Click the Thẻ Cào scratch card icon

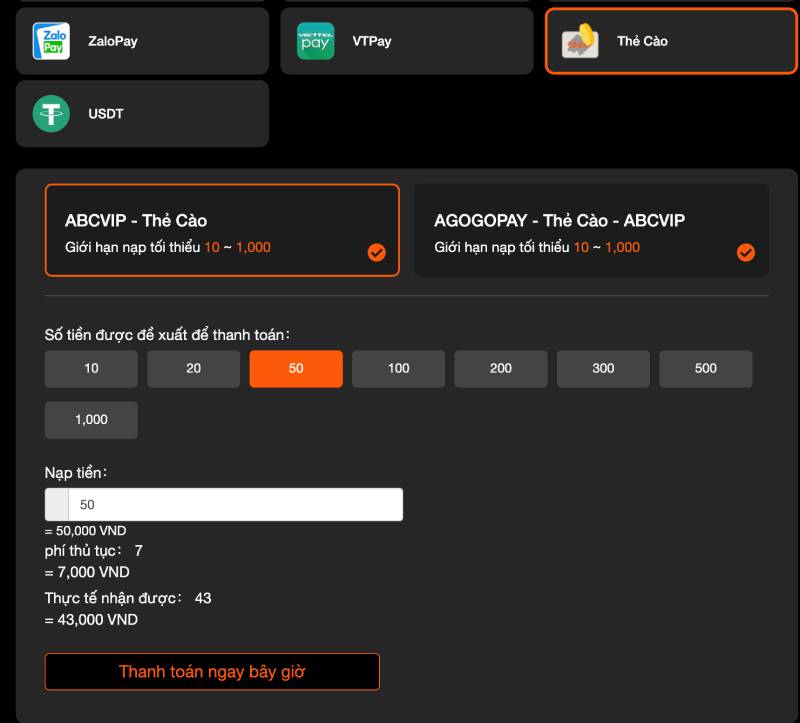pyautogui.click(x=580, y=41)
